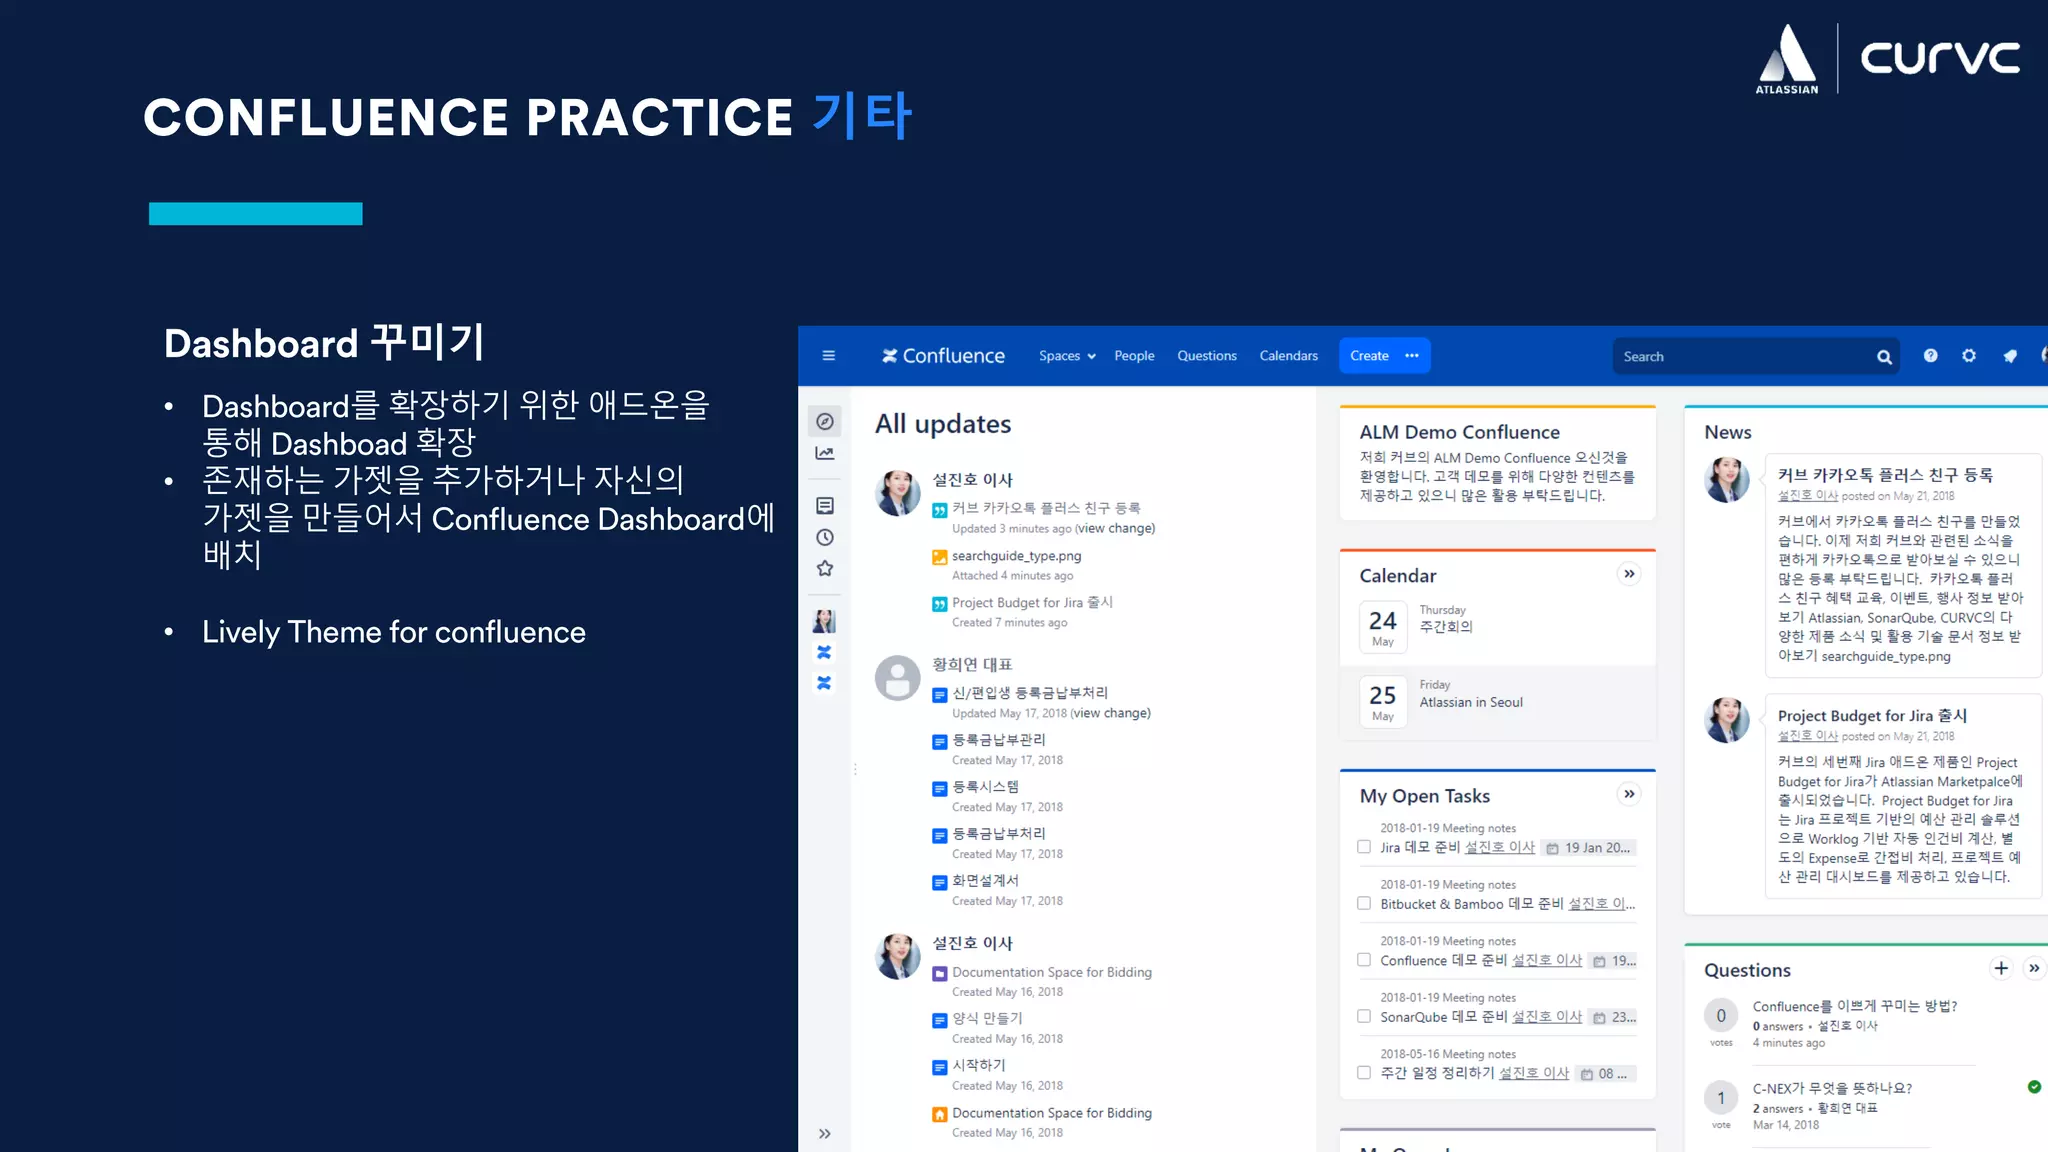Open searchguide_type.png attachment link
Screen dimensions: 2048x1152
pos(1016,556)
